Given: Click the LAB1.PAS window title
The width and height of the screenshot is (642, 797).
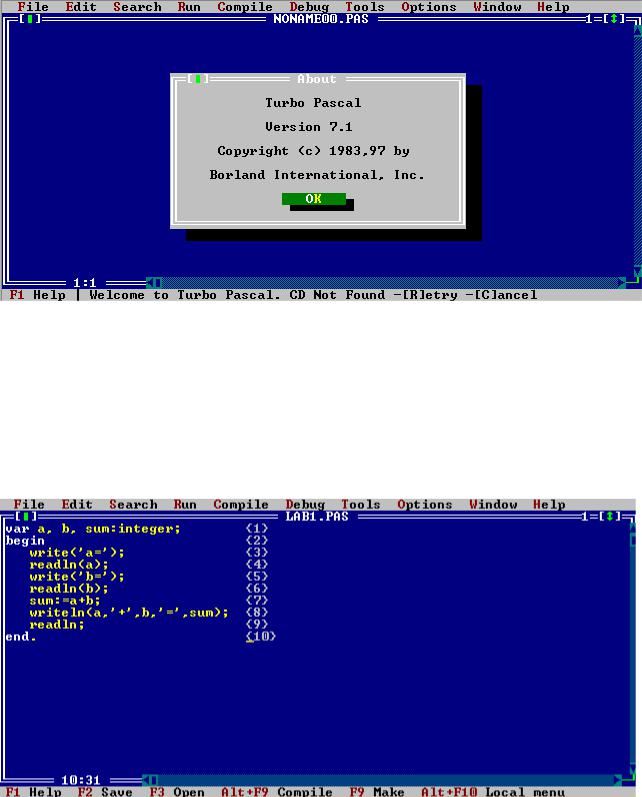Looking at the screenshot, I should [x=317, y=516].
